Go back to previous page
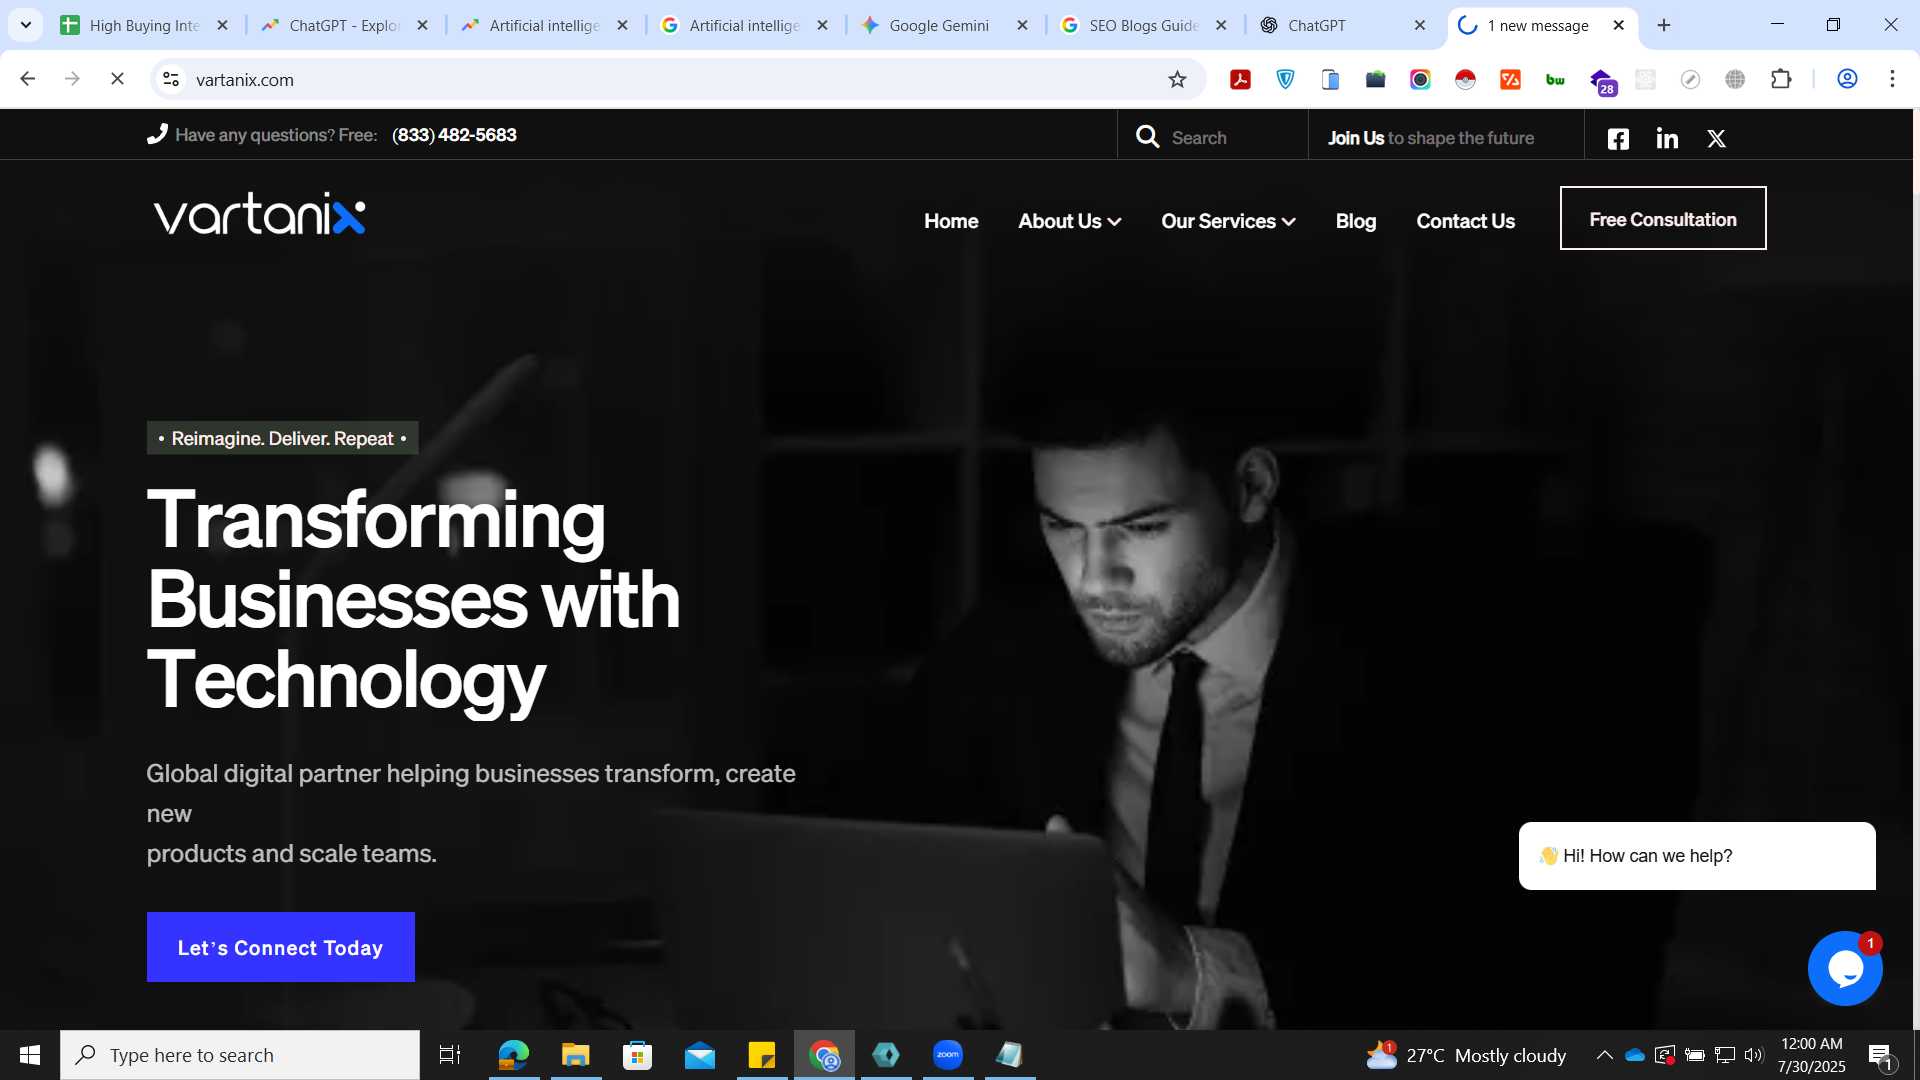Screen dimensions: 1920x1080 tap(28, 79)
